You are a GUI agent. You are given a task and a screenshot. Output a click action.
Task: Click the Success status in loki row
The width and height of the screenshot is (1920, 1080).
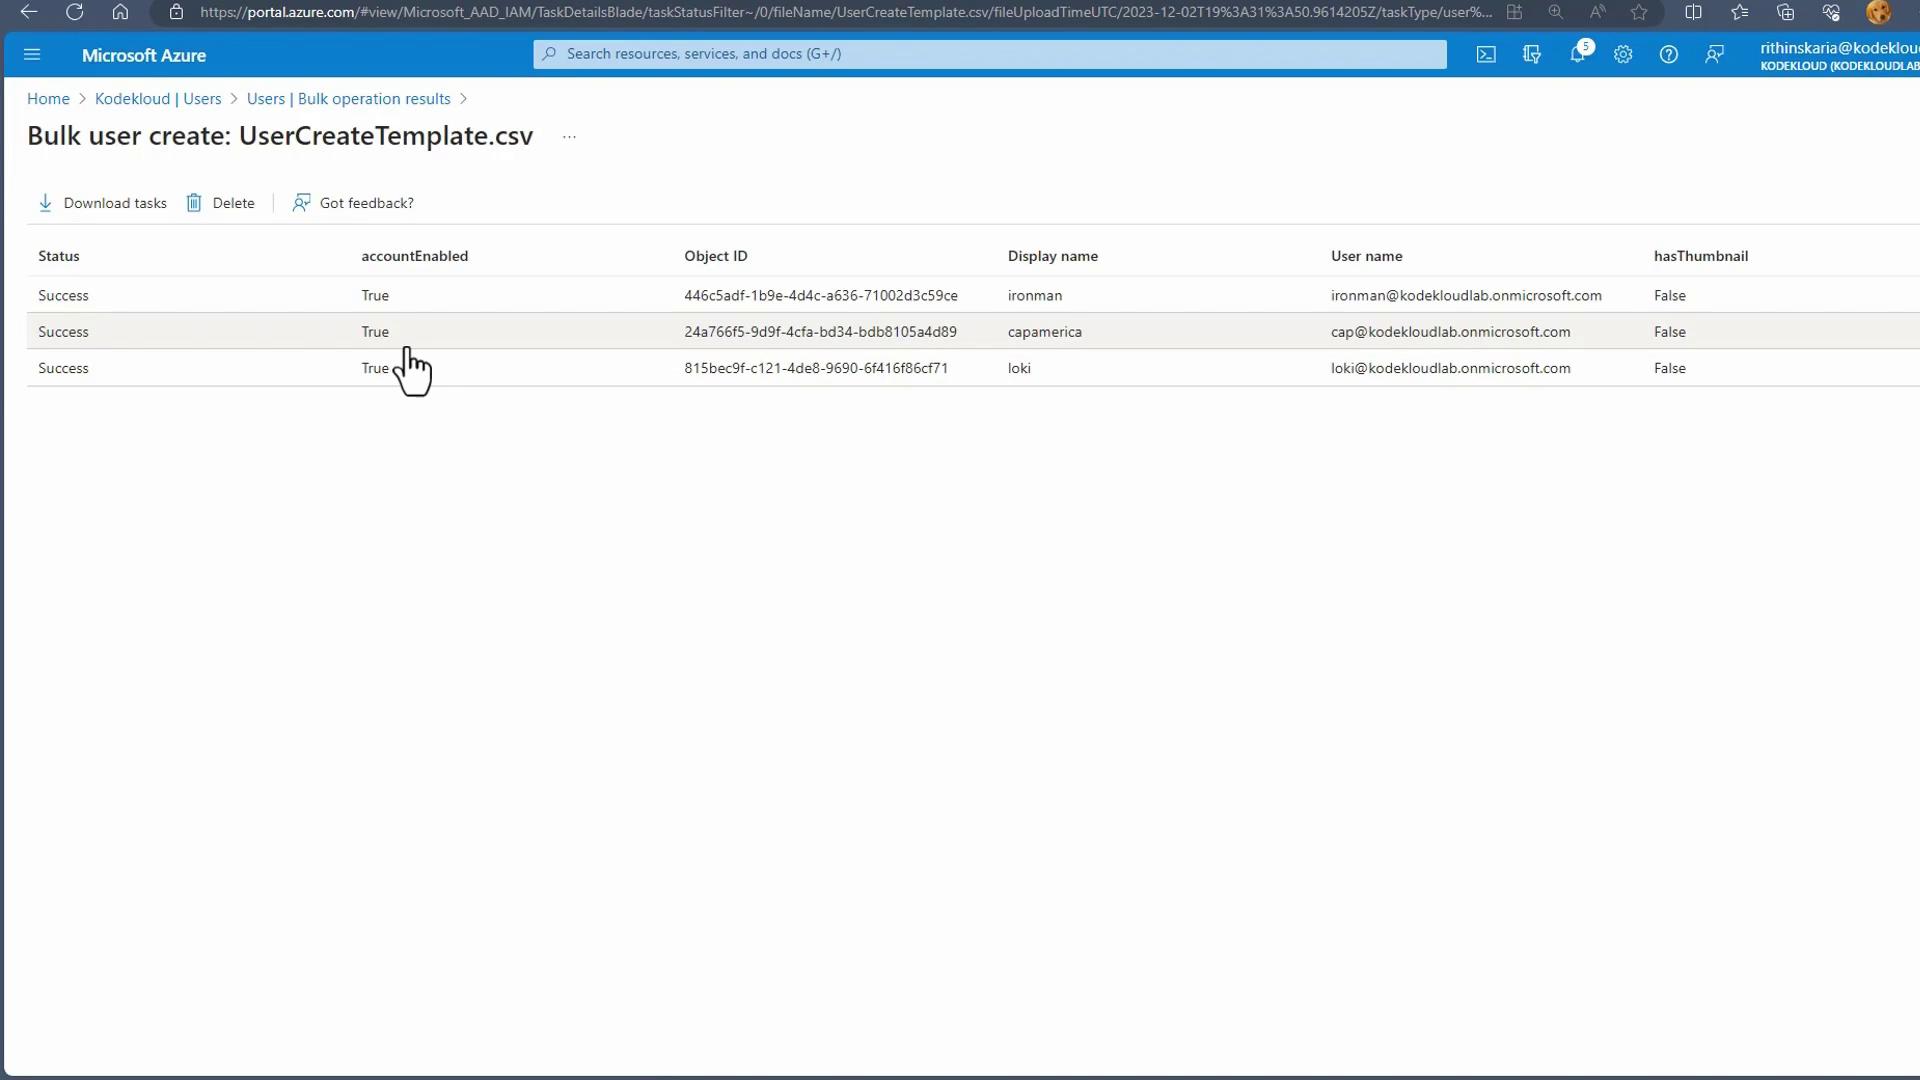[63, 368]
